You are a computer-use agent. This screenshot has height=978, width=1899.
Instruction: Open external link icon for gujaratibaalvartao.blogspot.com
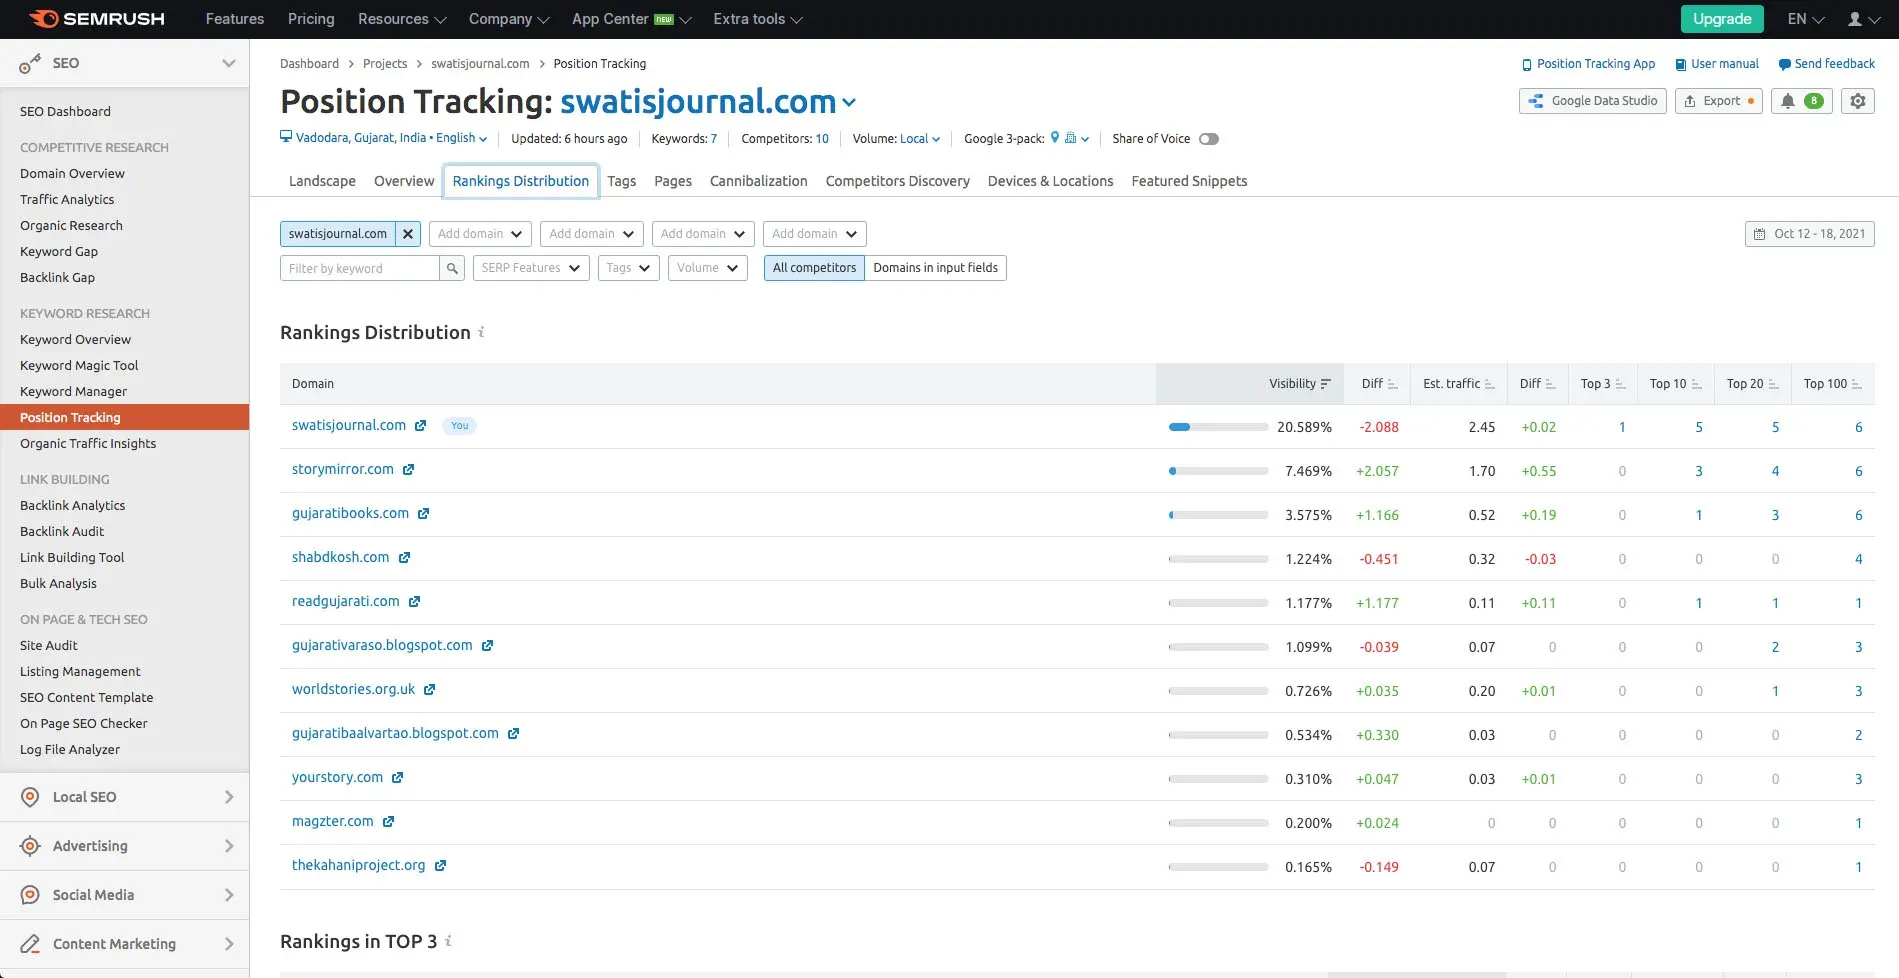513,734
